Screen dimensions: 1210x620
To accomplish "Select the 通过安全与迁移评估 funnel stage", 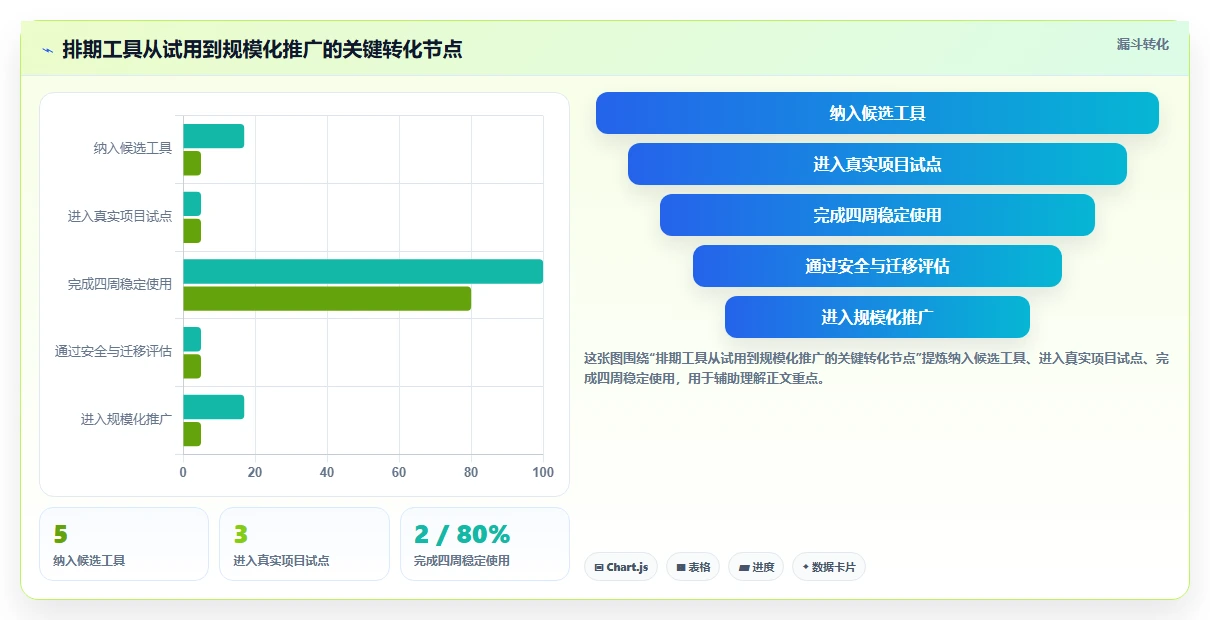I will [x=877, y=266].
